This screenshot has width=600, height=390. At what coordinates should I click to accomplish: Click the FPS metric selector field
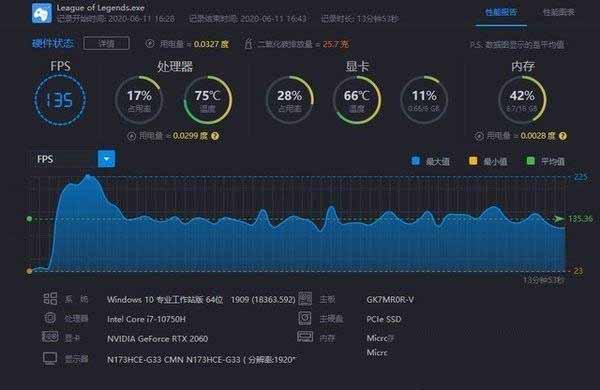coord(72,159)
